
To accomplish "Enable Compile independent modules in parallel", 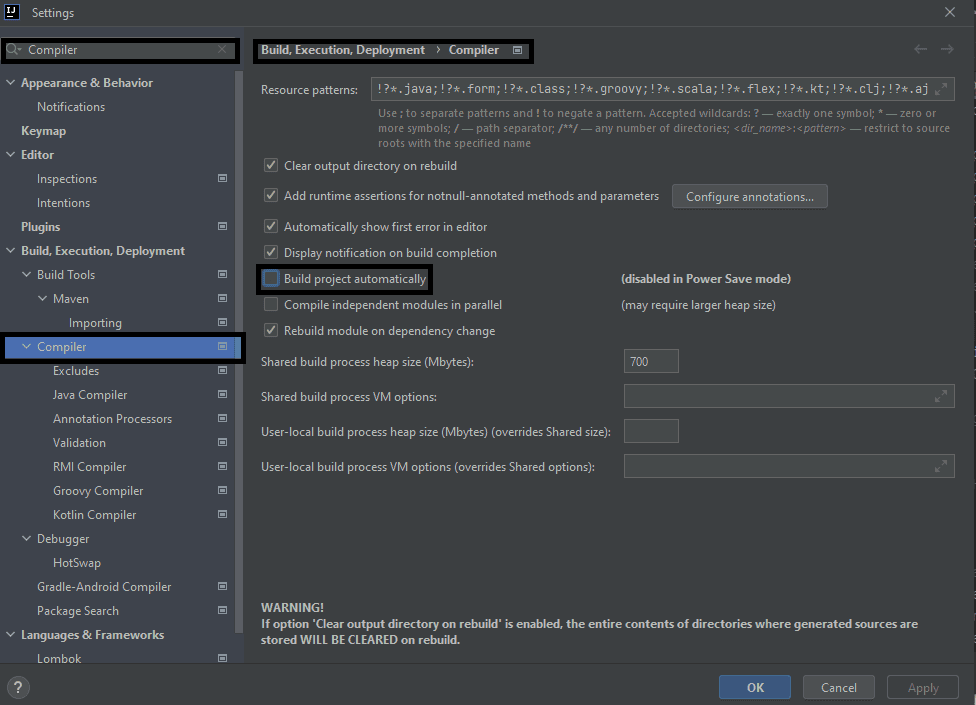I will coord(271,304).
